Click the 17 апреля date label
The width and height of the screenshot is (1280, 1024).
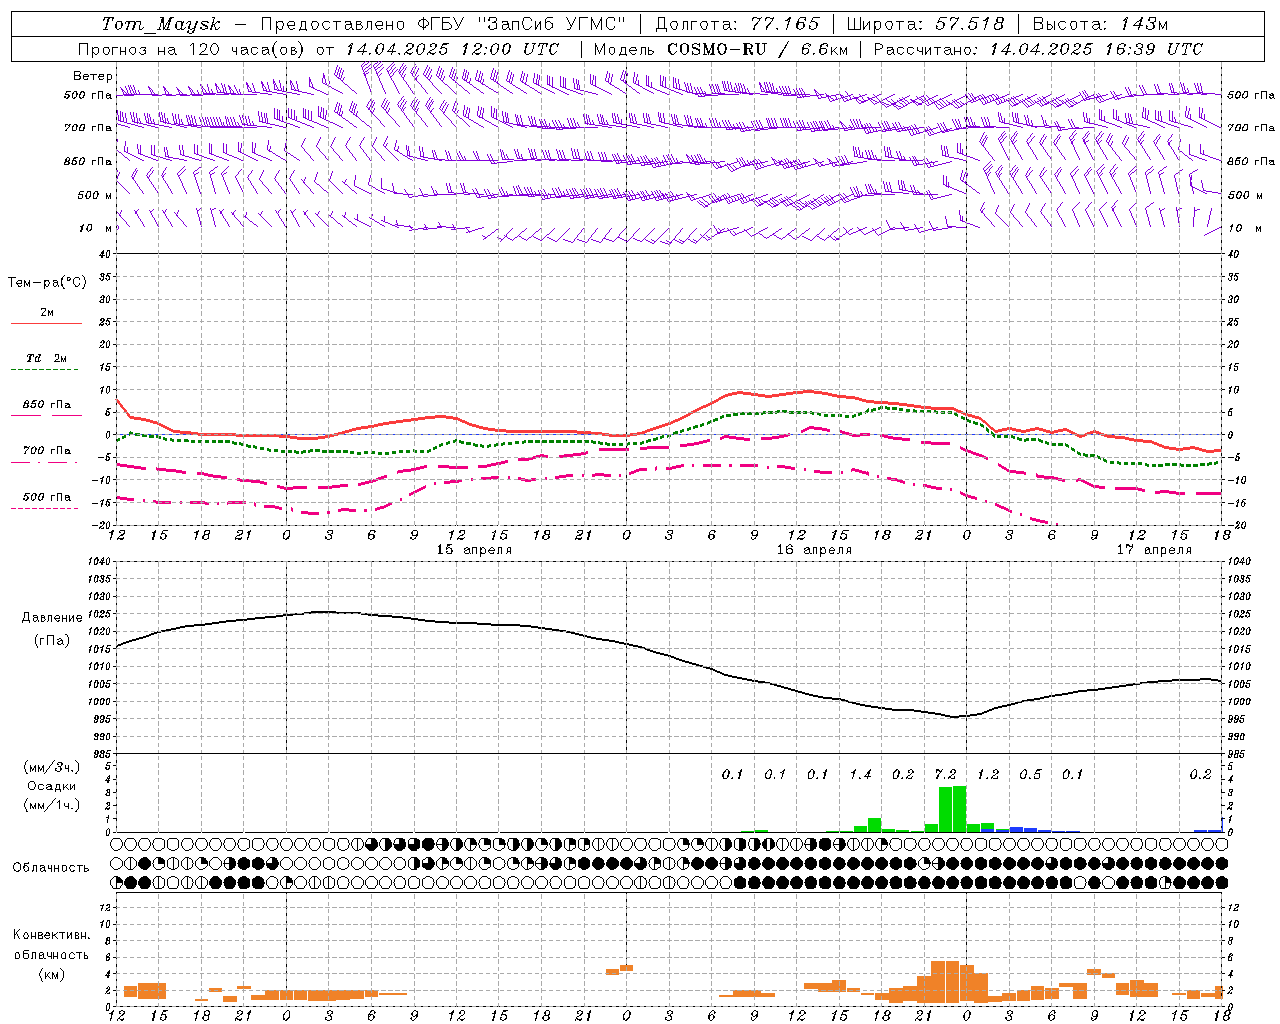pyautogui.click(x=1154, y=550)
